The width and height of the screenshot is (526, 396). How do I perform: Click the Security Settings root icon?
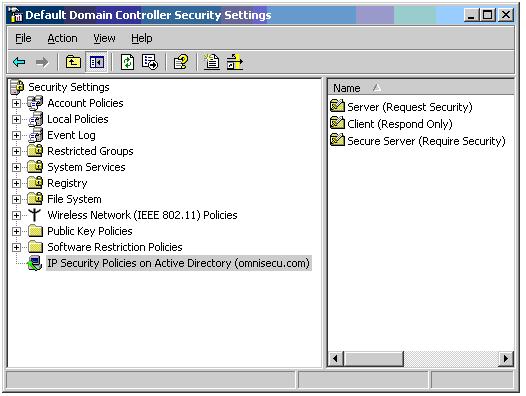coord(17,87)
